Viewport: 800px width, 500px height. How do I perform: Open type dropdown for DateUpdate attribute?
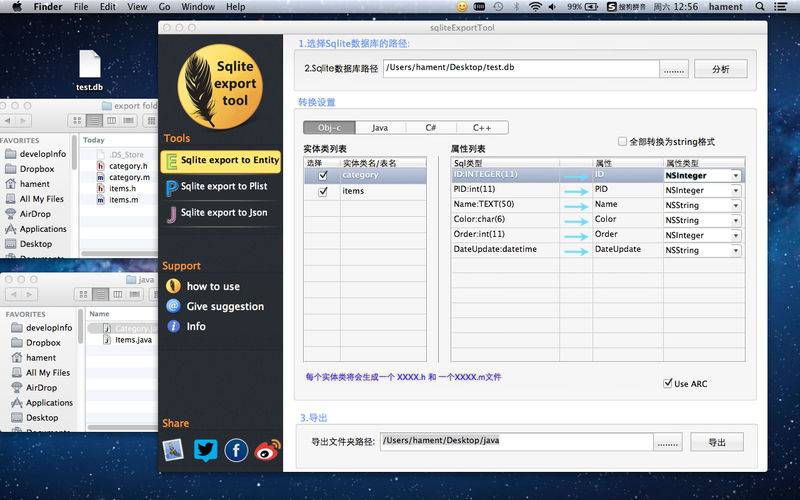(736, 251)
